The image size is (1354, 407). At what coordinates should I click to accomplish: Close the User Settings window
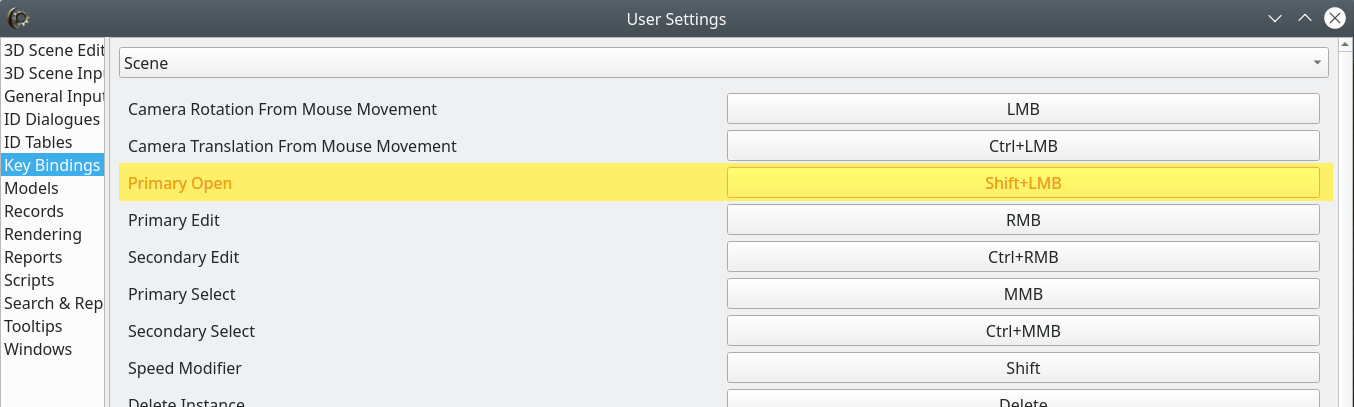click(x=1334, y=18)
